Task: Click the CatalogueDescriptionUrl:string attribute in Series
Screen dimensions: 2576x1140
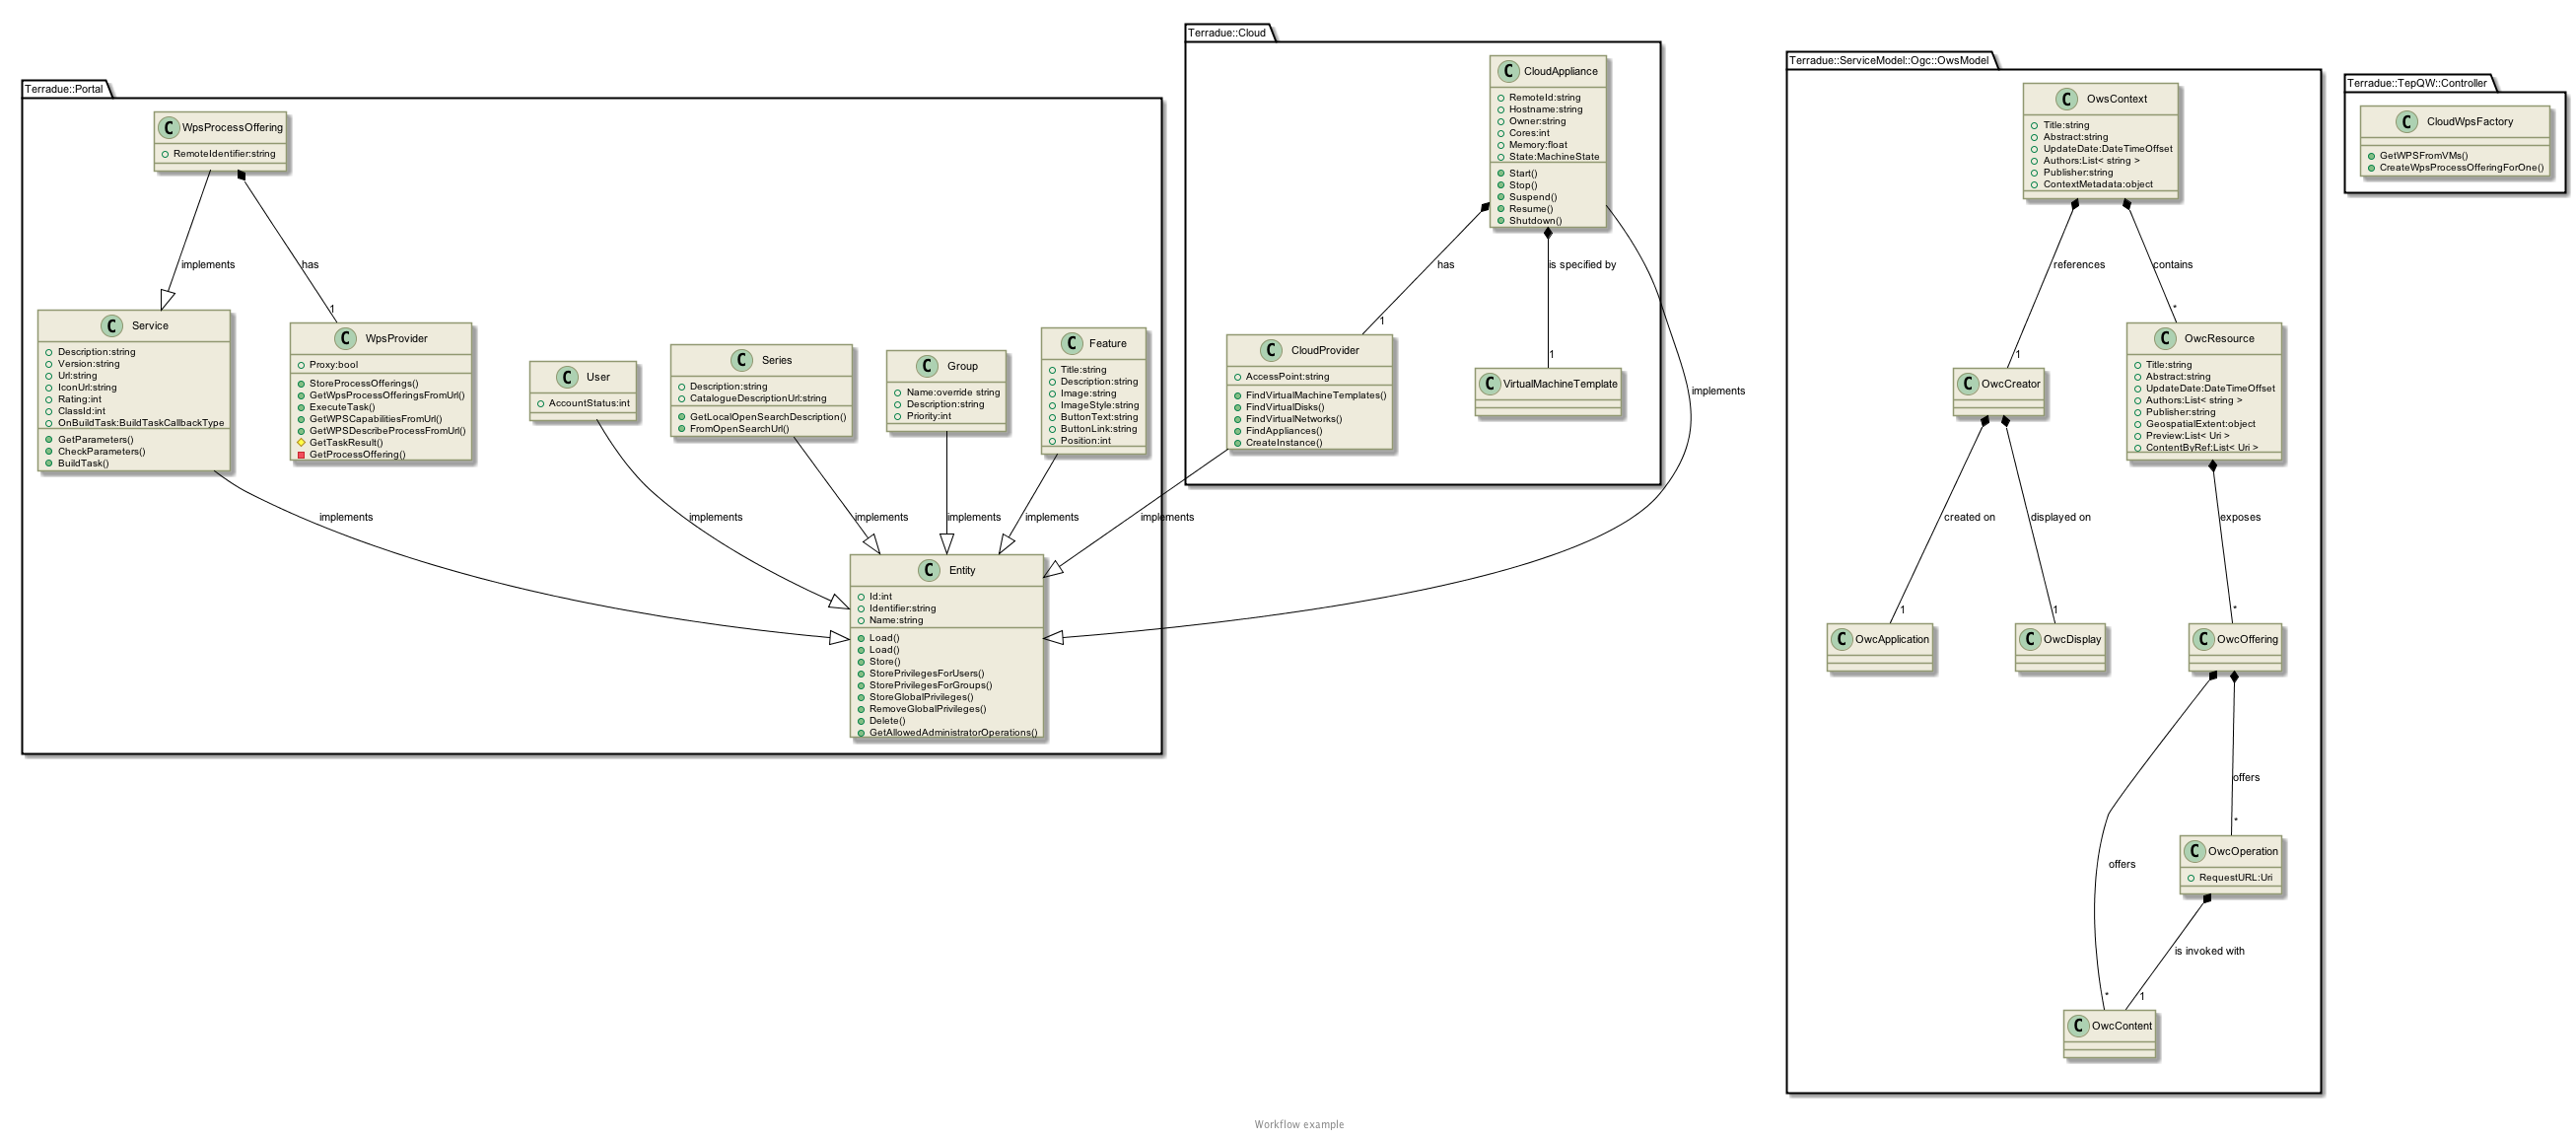Action: (758, 398)
